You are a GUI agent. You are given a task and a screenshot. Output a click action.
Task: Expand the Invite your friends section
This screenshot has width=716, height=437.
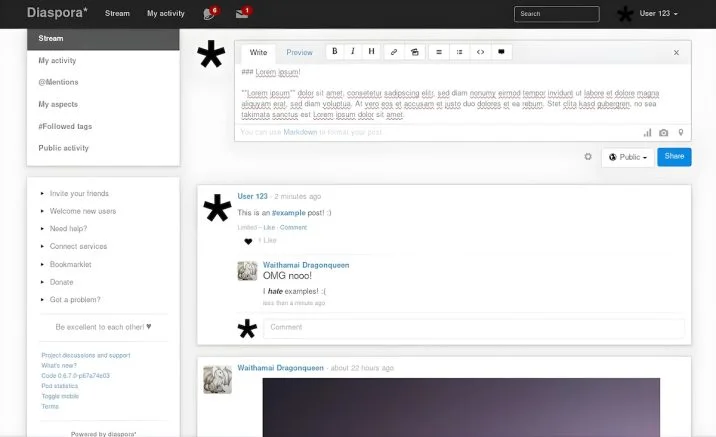point(79,193)
